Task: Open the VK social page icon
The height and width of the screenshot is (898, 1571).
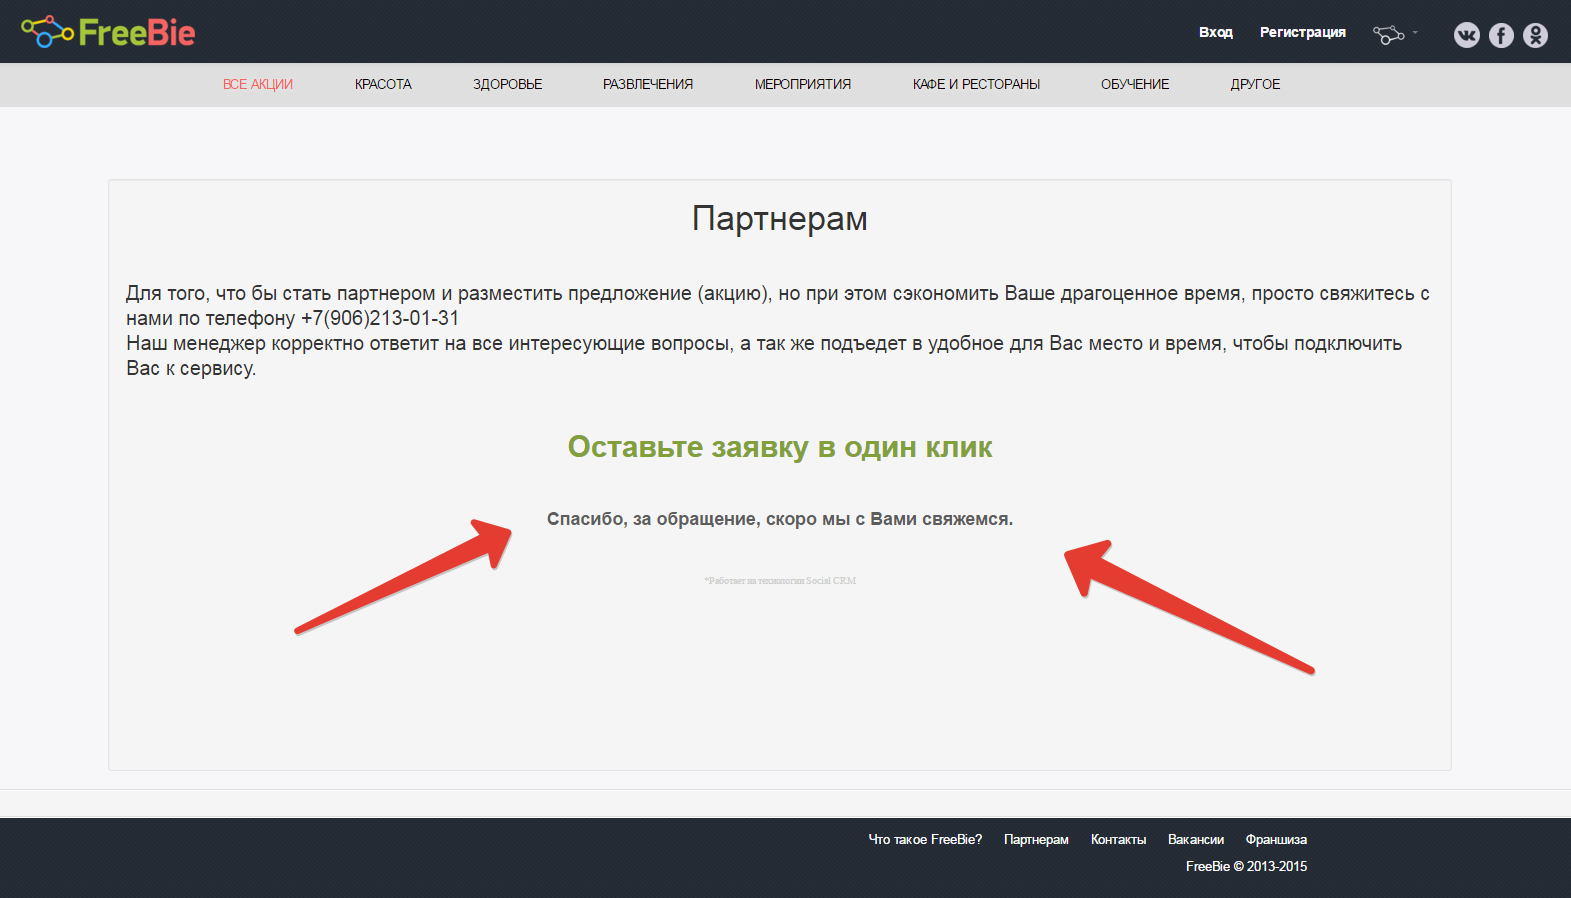Action: pos(1467,35)
